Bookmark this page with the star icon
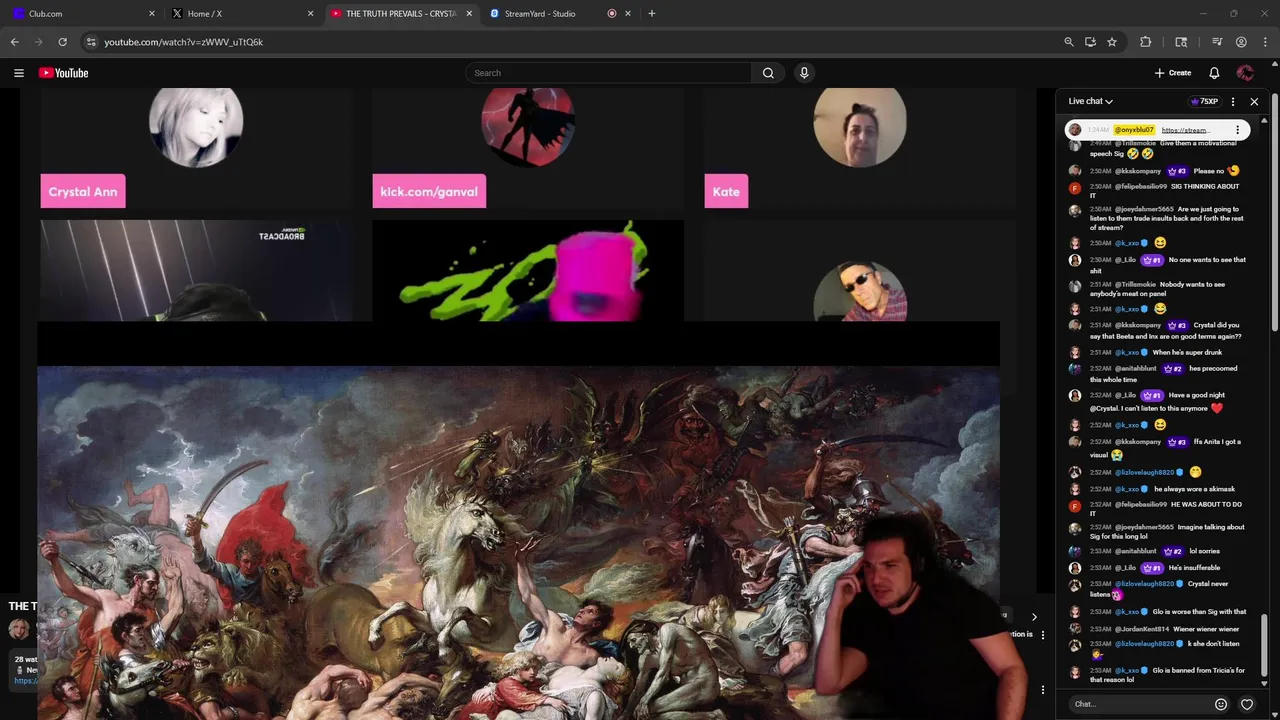 [x=1112, y=42]
